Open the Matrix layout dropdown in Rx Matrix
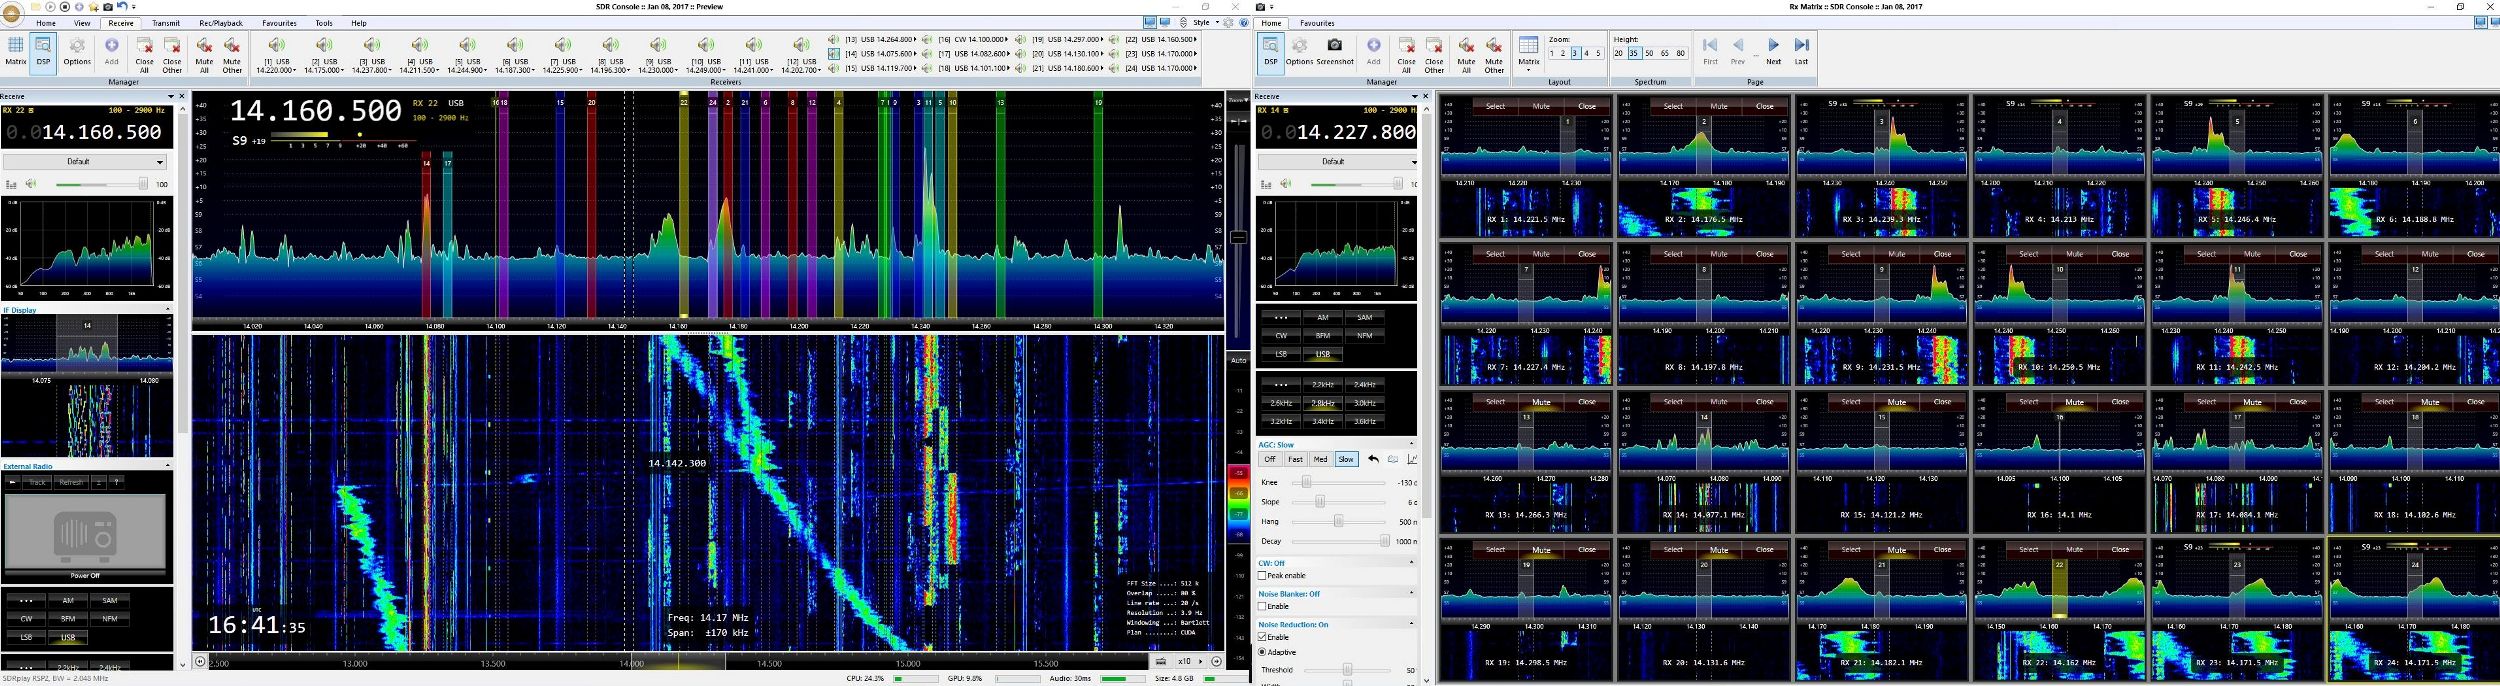Screen dimensions: 2500x686 (x=1528, y=50)
